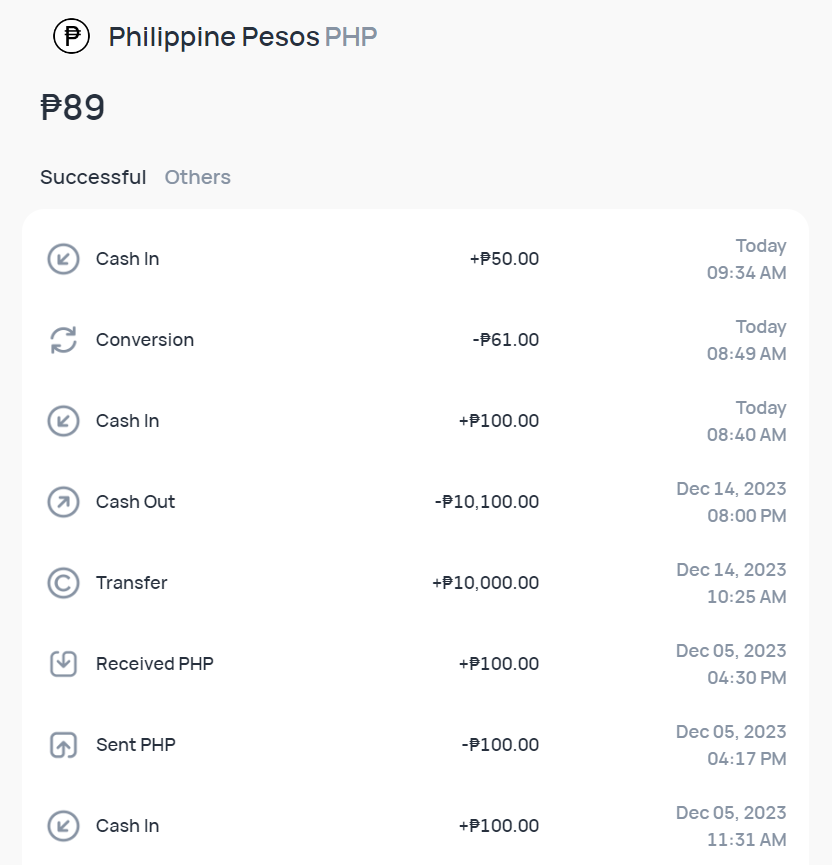
Task: Click the Sent PHP upload icon
Action: (62, 744)
